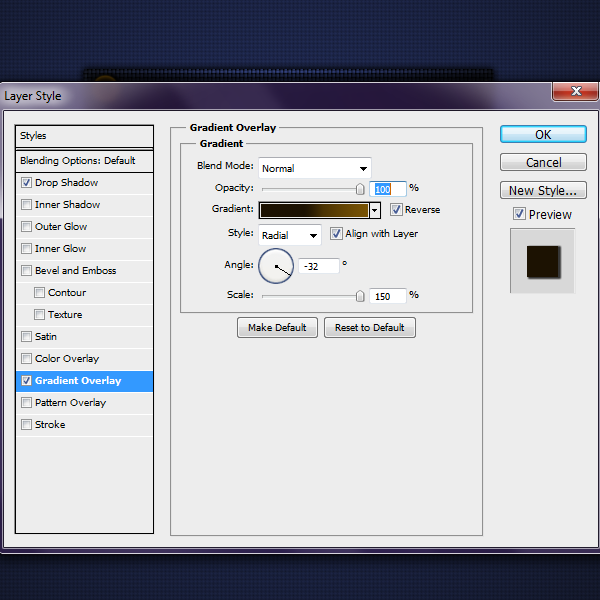Click the Angle dial control

[276, 266]
